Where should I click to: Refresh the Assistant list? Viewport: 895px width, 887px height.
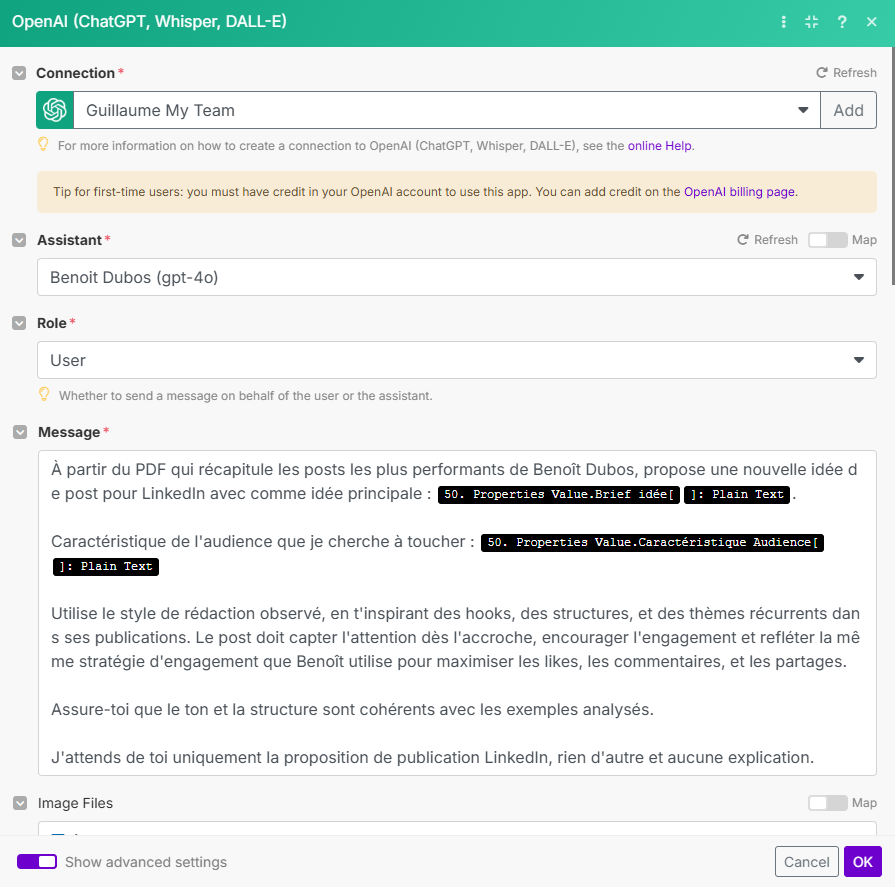pyautogui.click(x=767, y=240)
